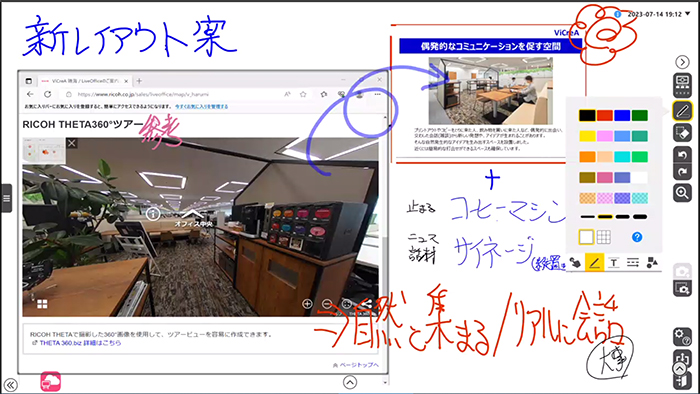Open the left edge pull-out handle

(6, 198)
